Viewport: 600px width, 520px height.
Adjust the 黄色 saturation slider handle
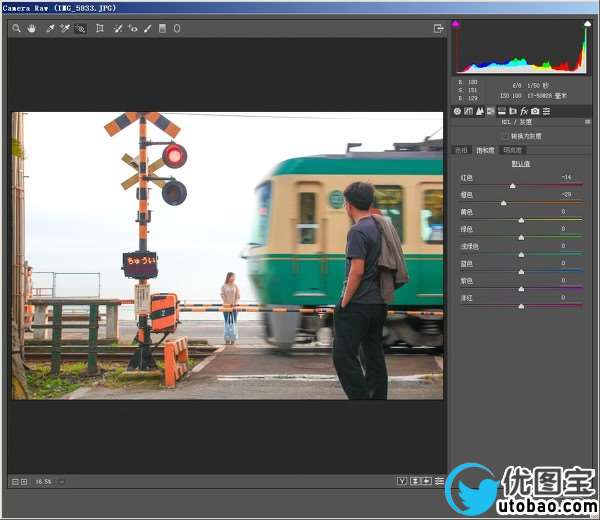(521, 220)
